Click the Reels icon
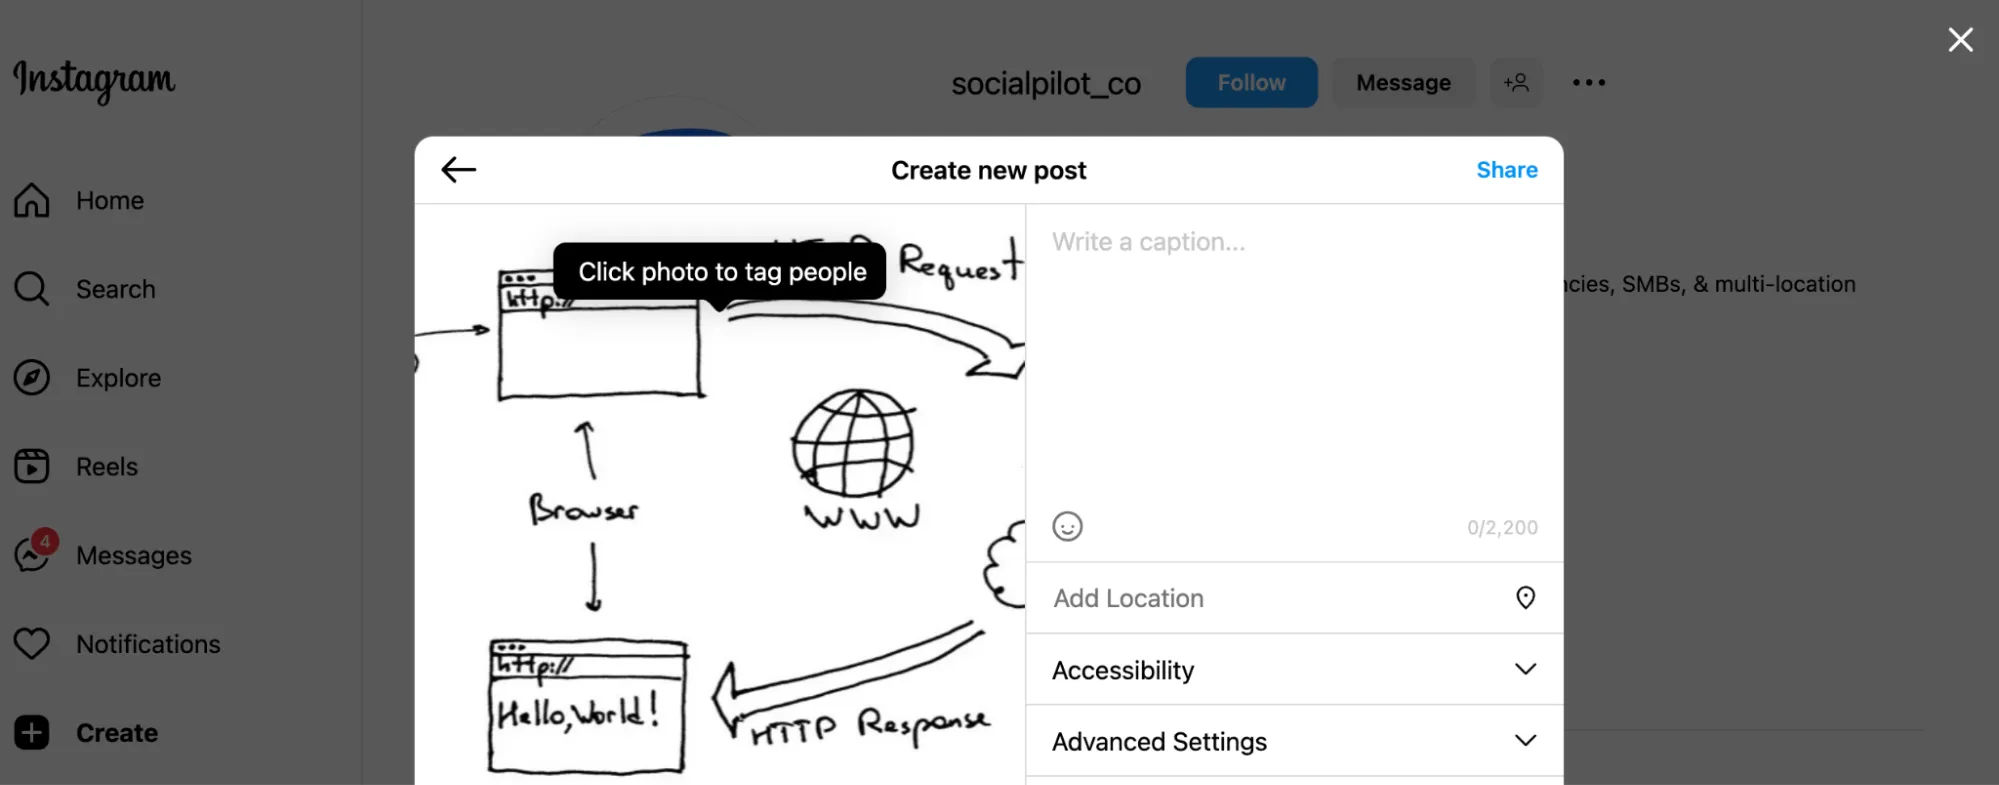This screenshot has width=1999, height=785. click(32, 466)
